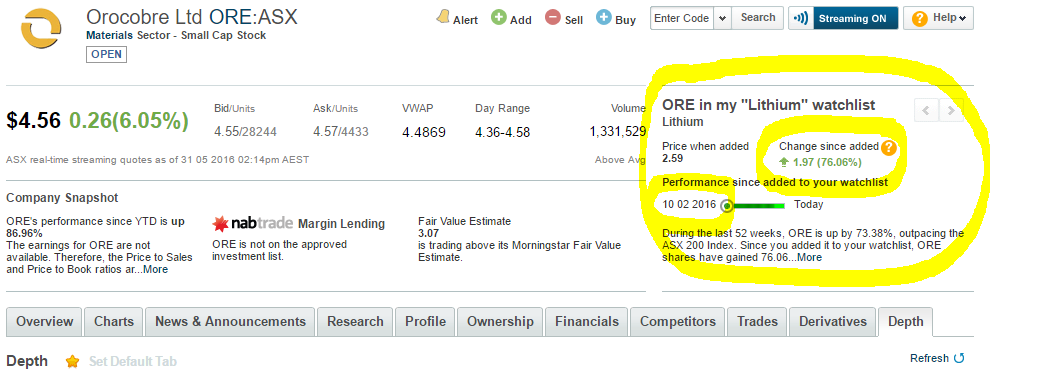Click the Volume value 1,331,529
The width and height of the screenshot is (1044, 371).
click(x=618, y=132)
